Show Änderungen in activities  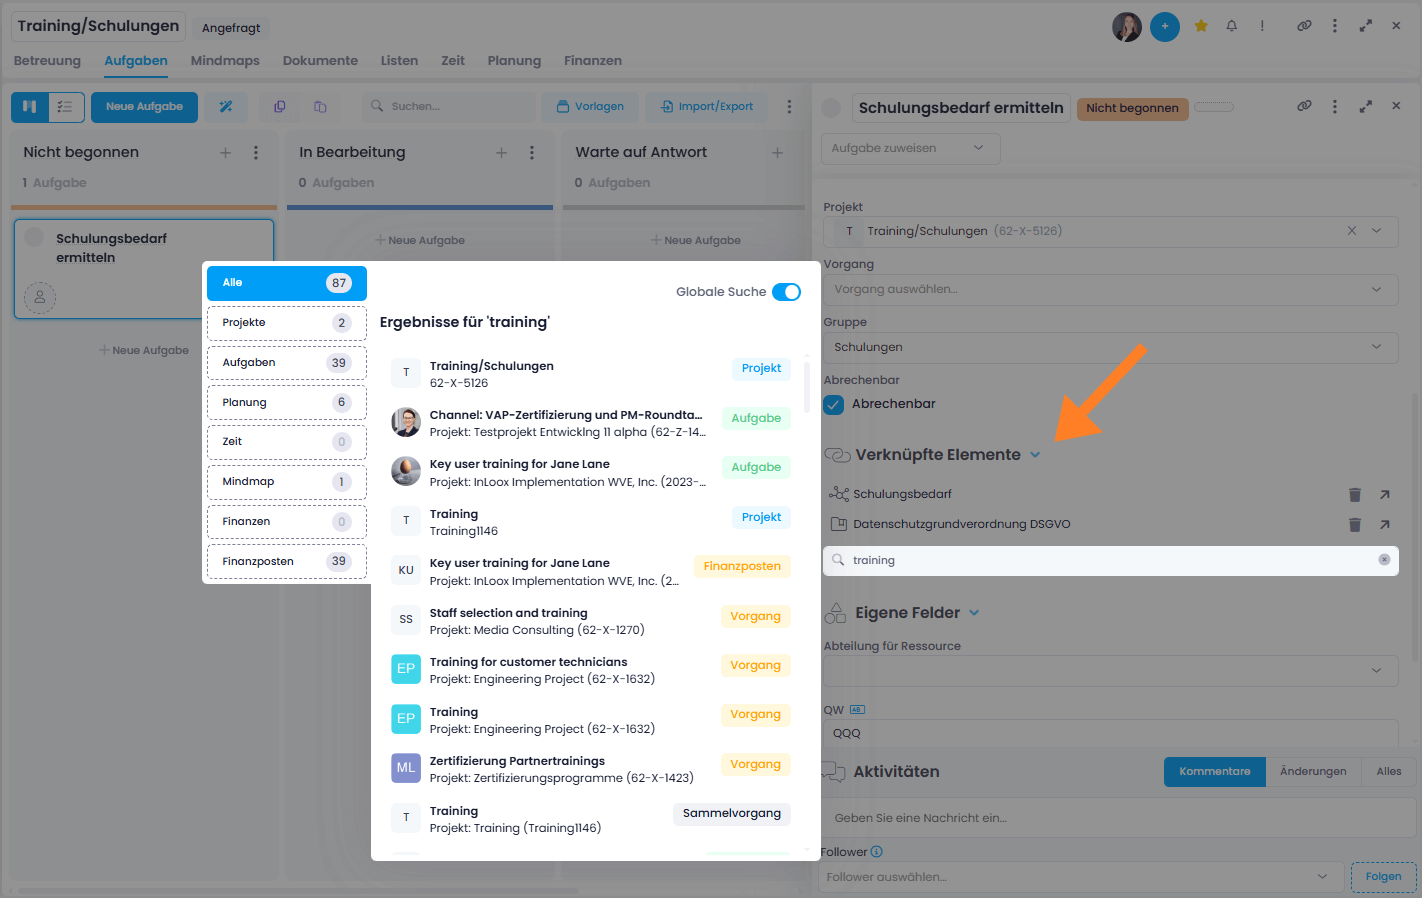pyautogui.click(x=1312, y=772)
